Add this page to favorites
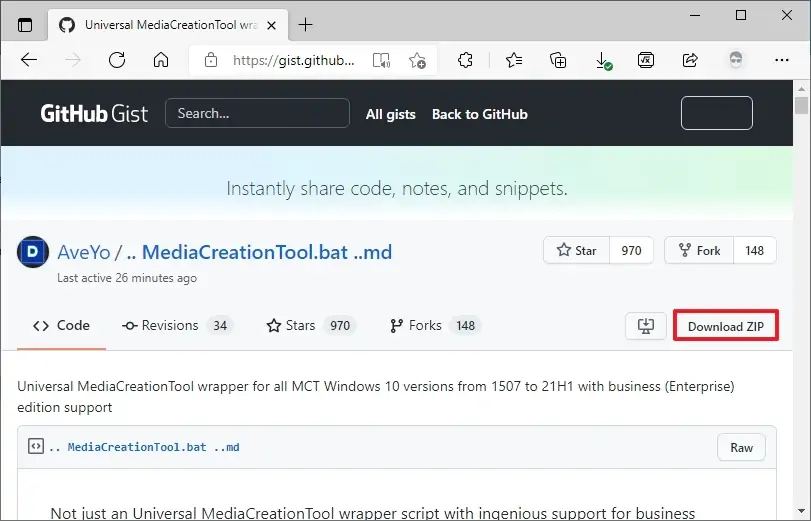The height and width of the screenshot is (521, 811). coord(417,61)
